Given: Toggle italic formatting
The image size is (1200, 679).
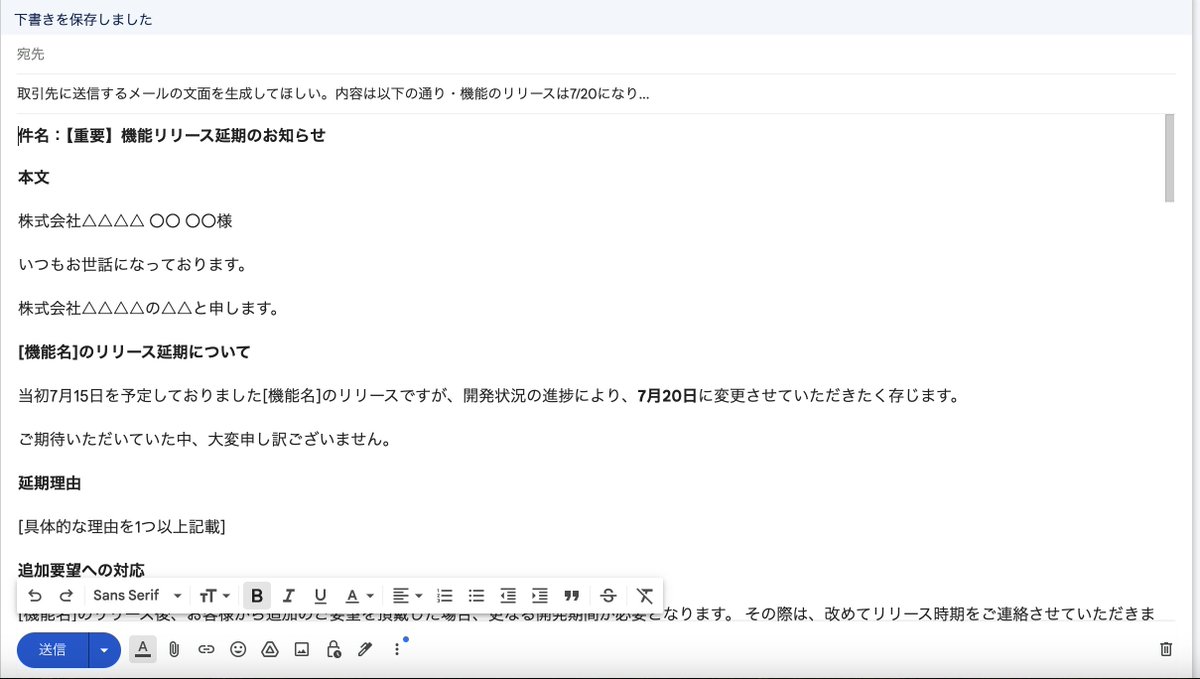Looking at the screenshot, I should pyautogui.click(x=289, y=595).
